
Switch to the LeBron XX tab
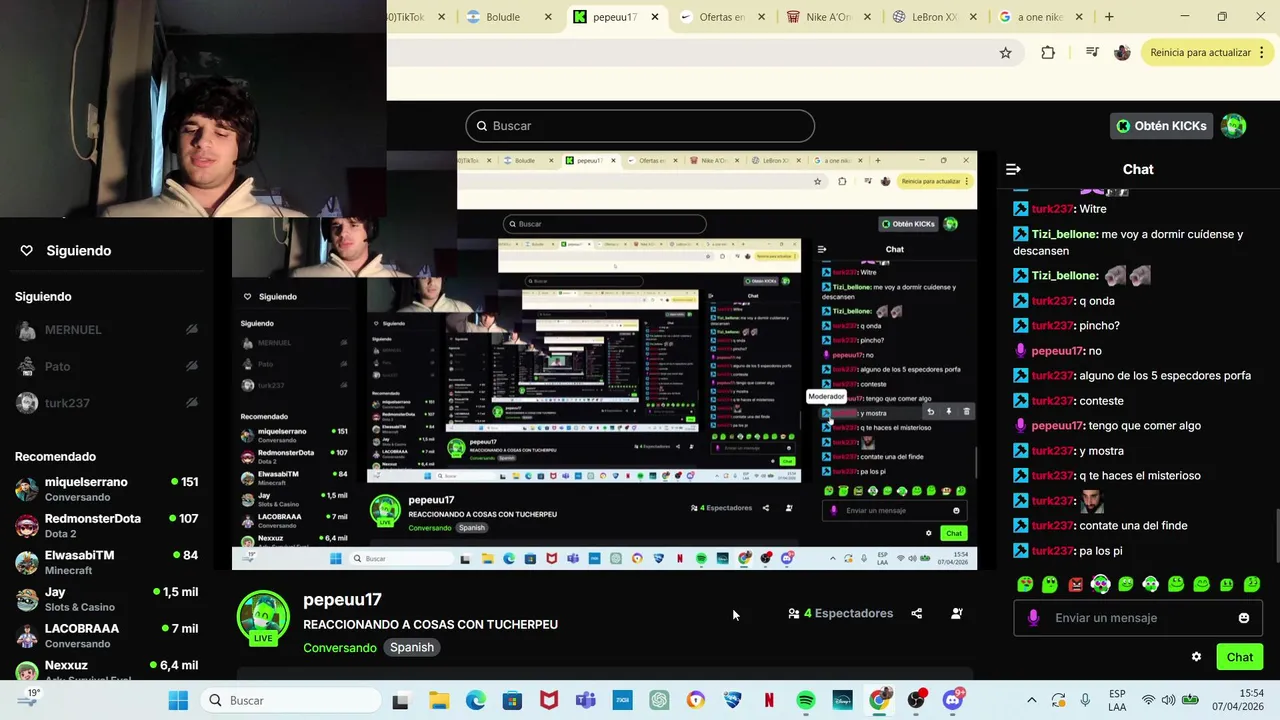[x=936, y=17]
